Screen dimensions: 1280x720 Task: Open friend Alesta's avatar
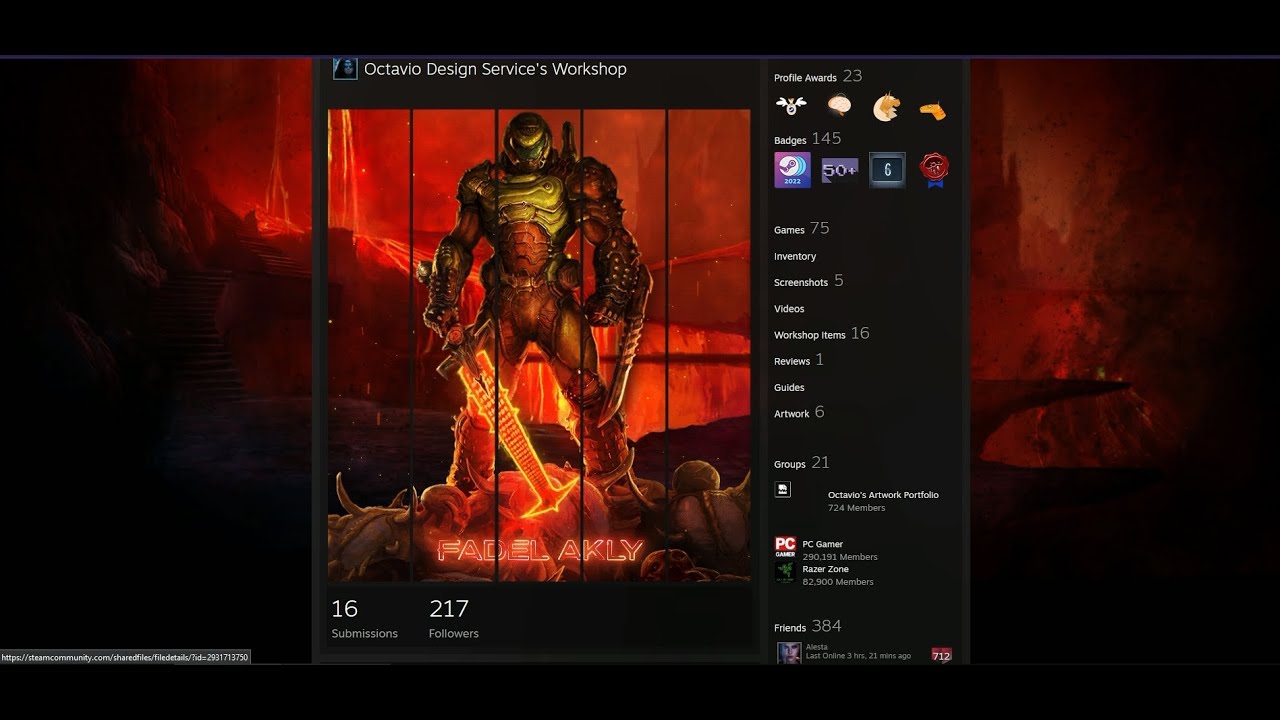pos(789,652)
